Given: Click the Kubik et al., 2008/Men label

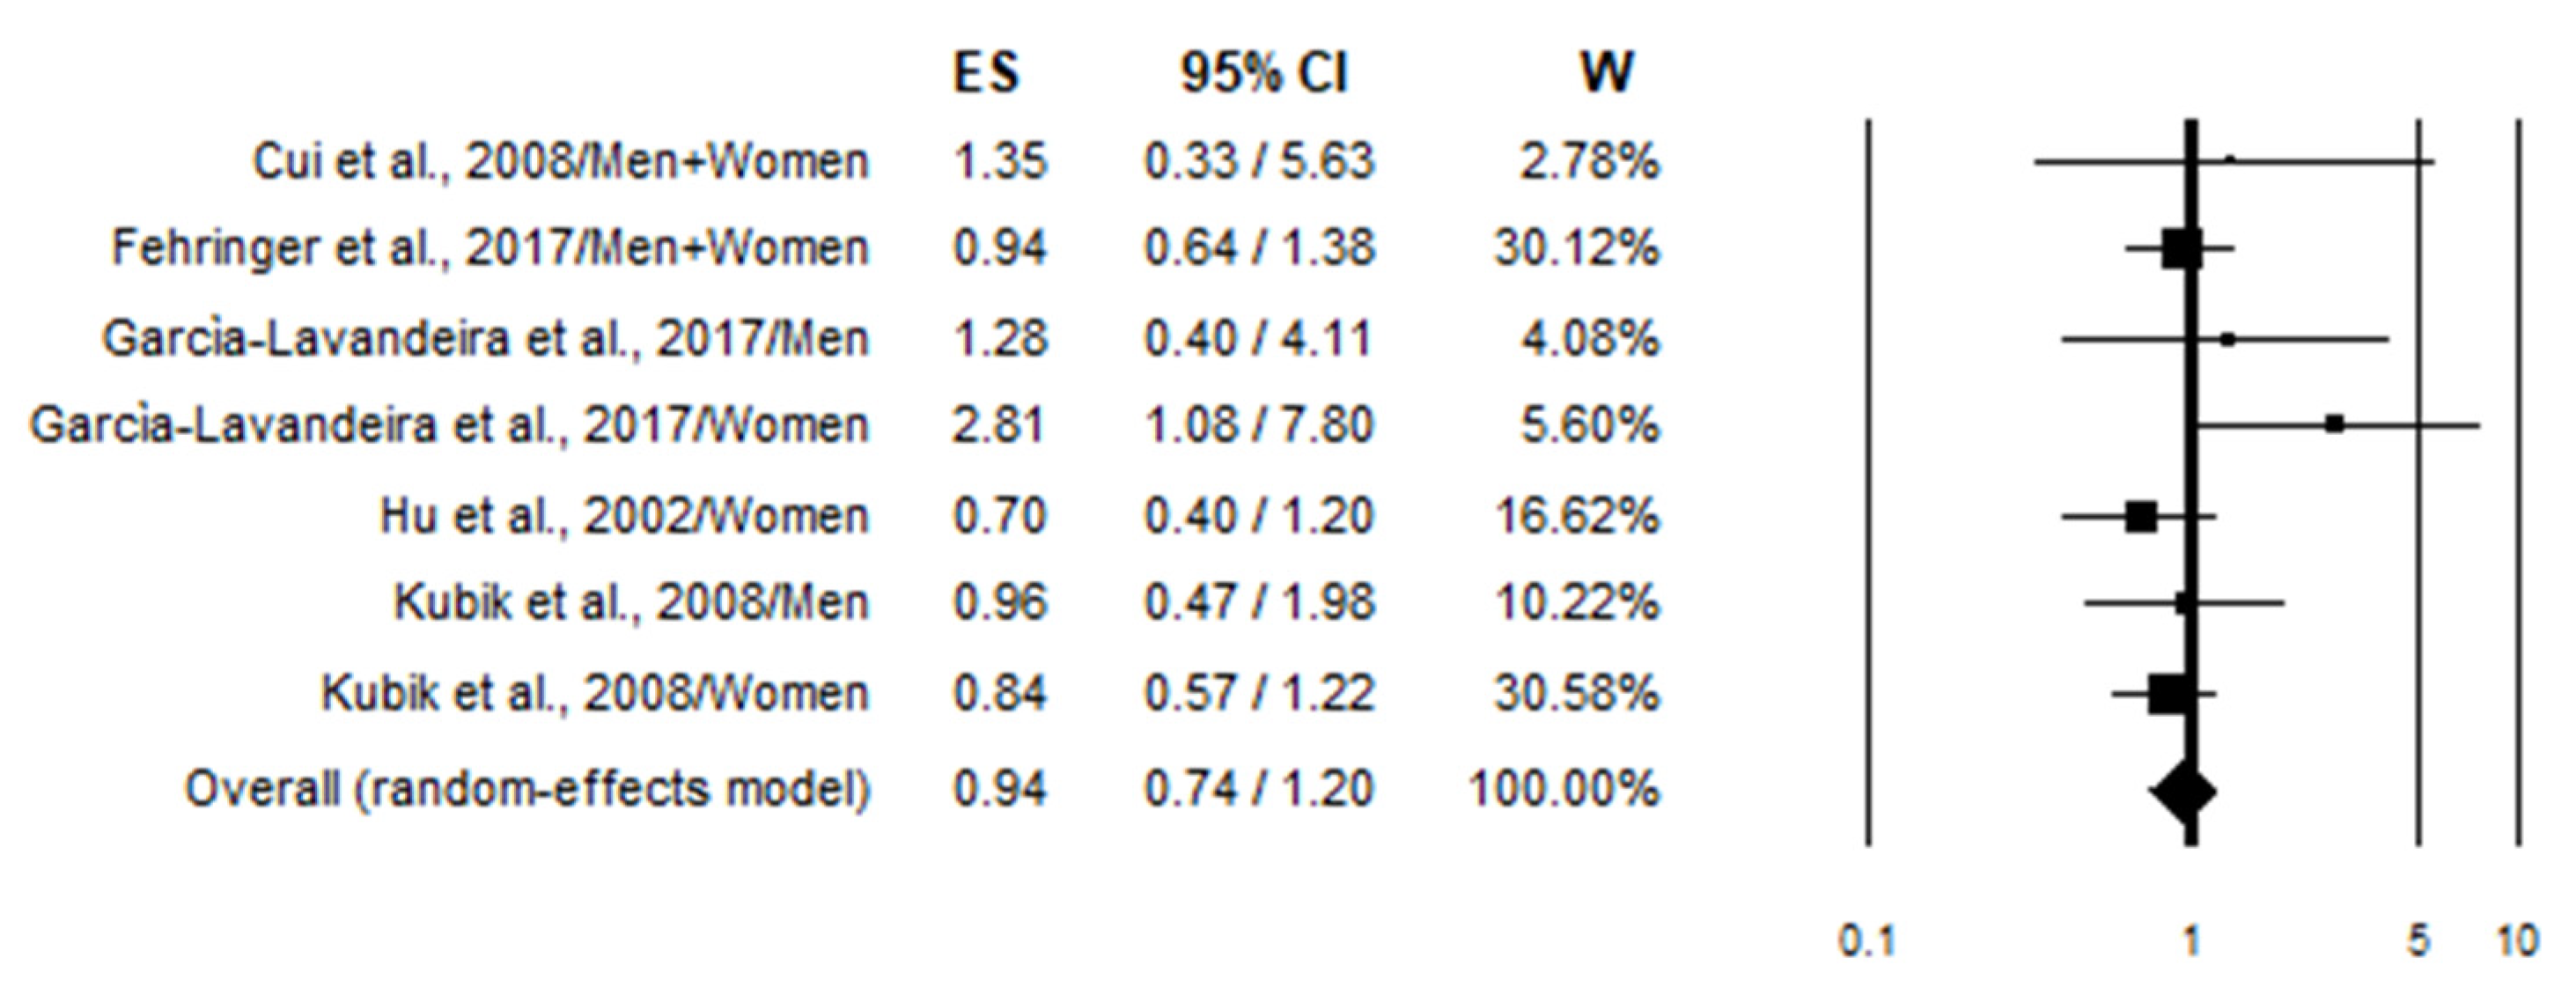Looking at the screenshot, I should click(x=631, y=602).
